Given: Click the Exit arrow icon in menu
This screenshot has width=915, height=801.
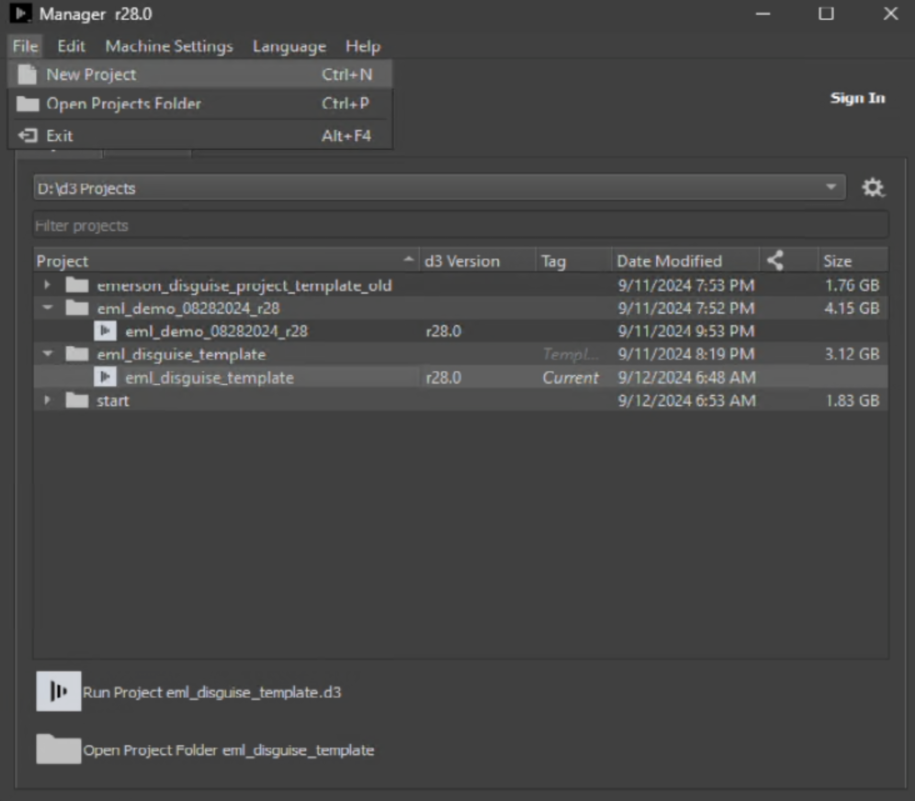Looking at the screenshot, I should click(x=27, y=136).
